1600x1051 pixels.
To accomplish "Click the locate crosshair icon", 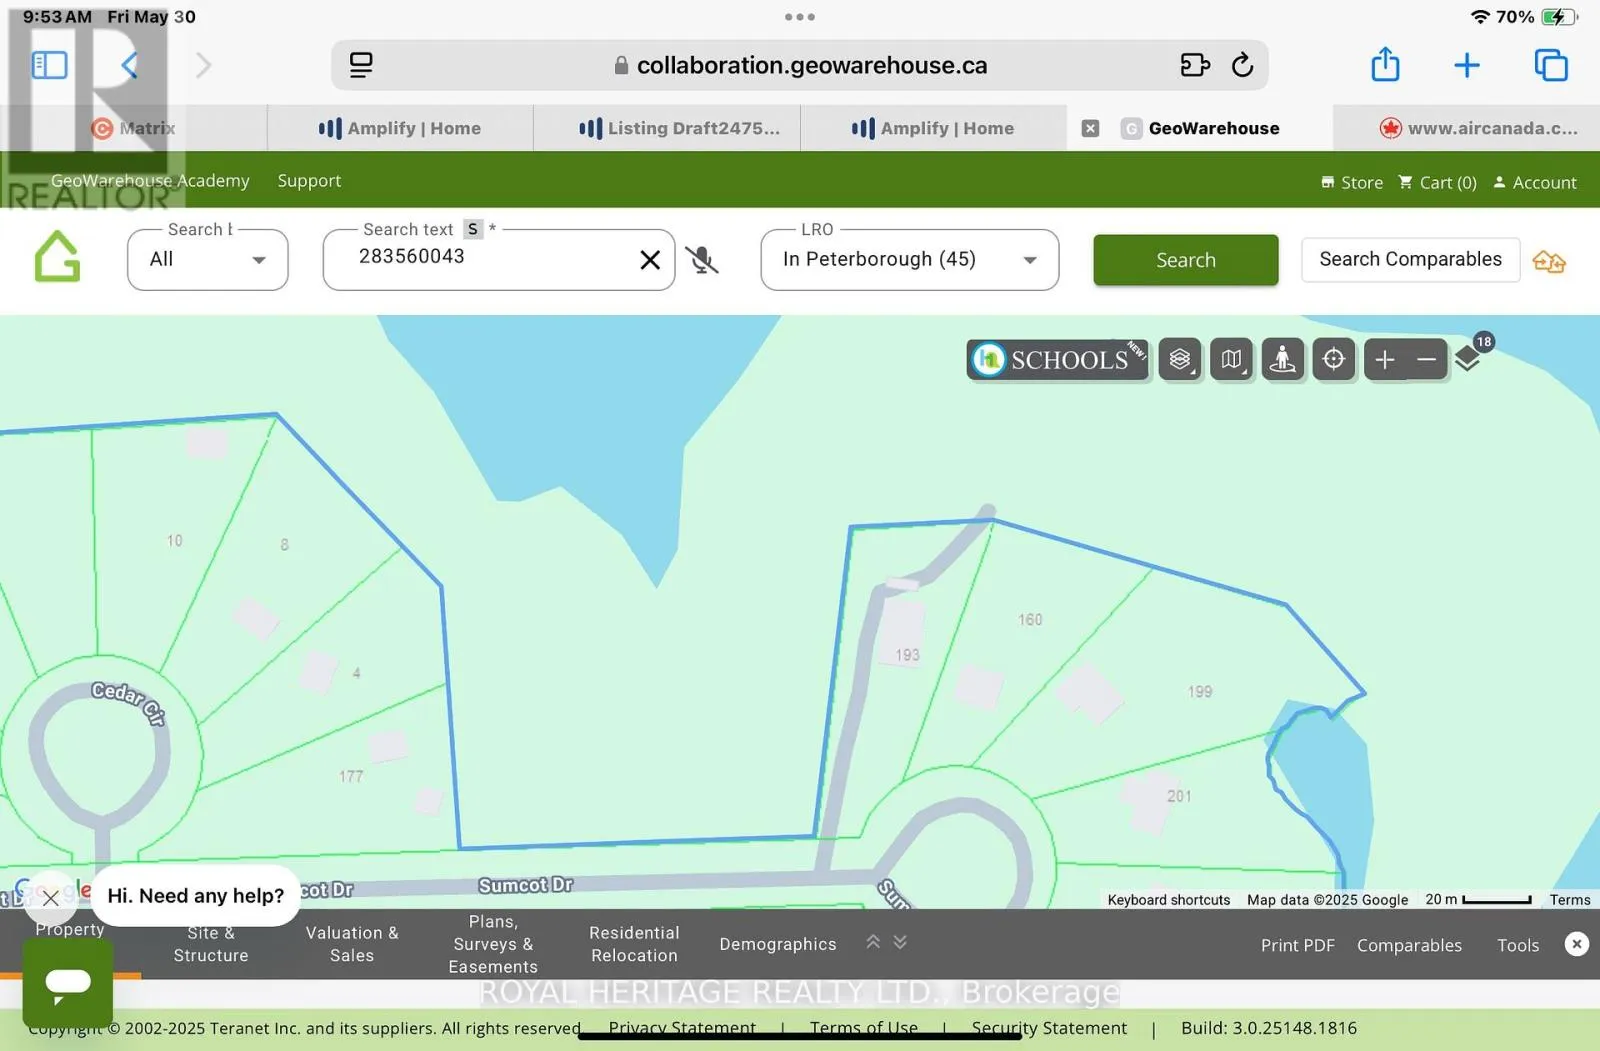I will click(1333, 360).
